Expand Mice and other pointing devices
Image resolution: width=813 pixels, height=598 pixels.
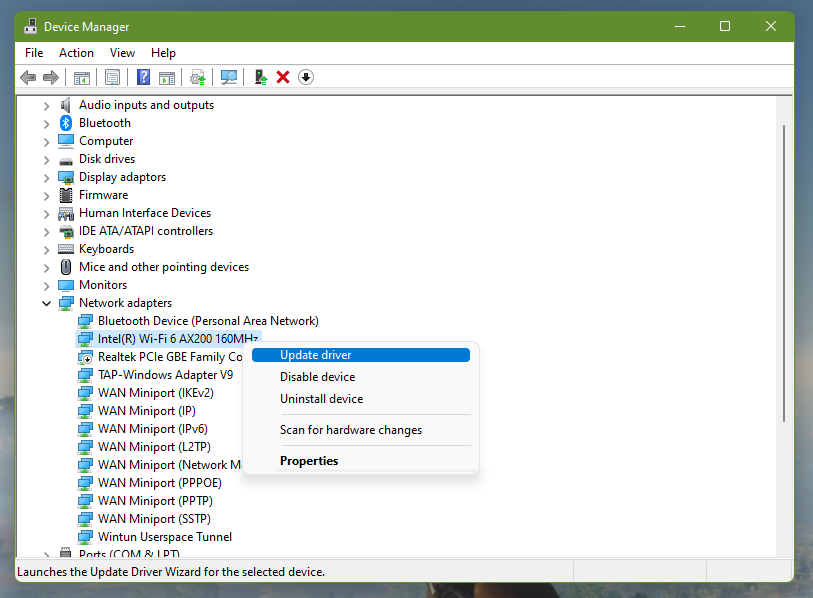coord(47,268)
